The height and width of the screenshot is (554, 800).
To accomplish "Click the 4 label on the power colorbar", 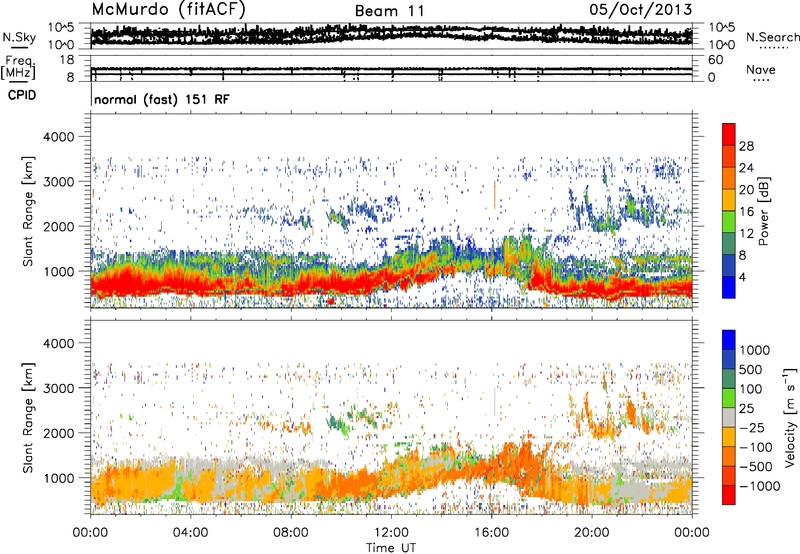I will pyautogui.click(x=742, y=277).
